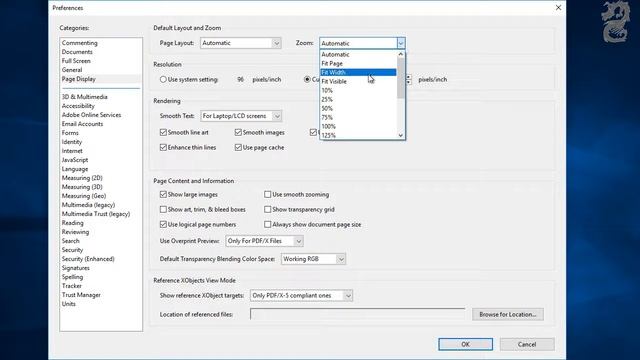This screenshot has width=640, height=360.
Task: Toggle Use page cache checkbox
Action: tap(238, 147)
